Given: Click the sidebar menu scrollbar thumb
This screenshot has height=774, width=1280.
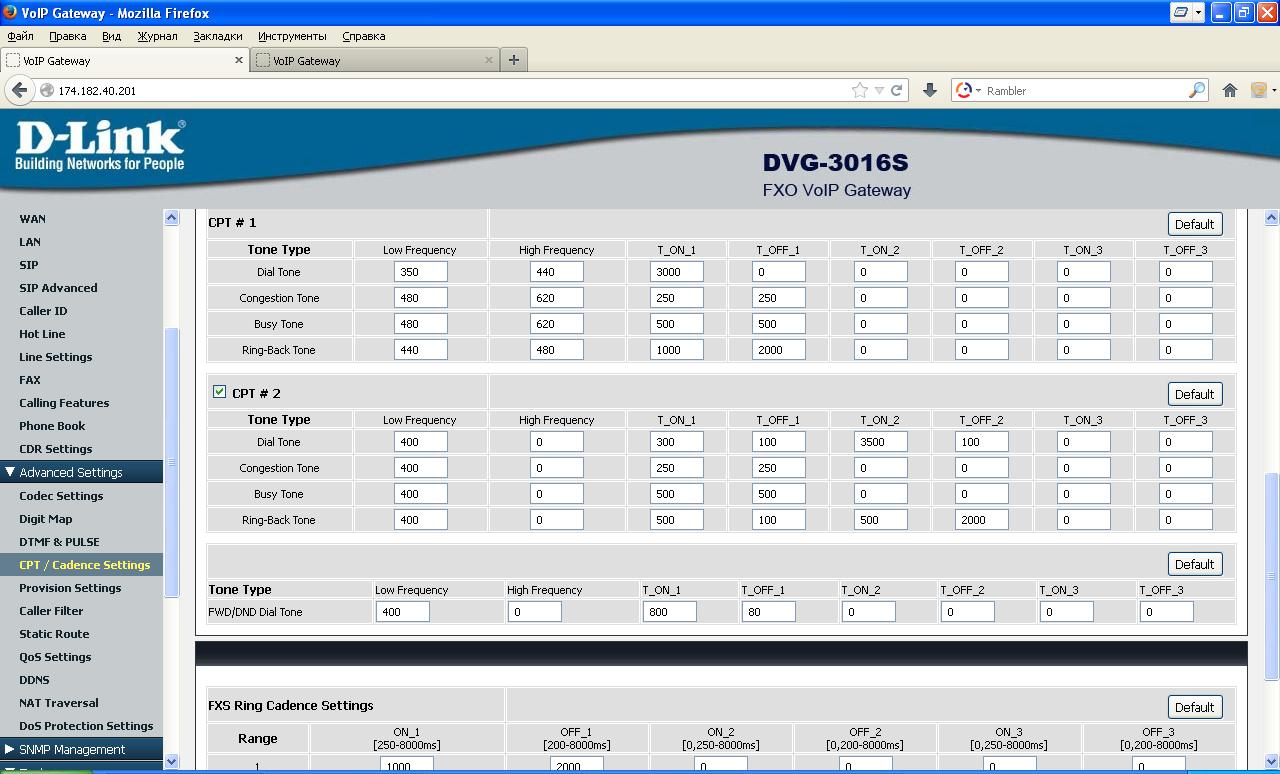Looking at the screenshot, I should point(171,460).
